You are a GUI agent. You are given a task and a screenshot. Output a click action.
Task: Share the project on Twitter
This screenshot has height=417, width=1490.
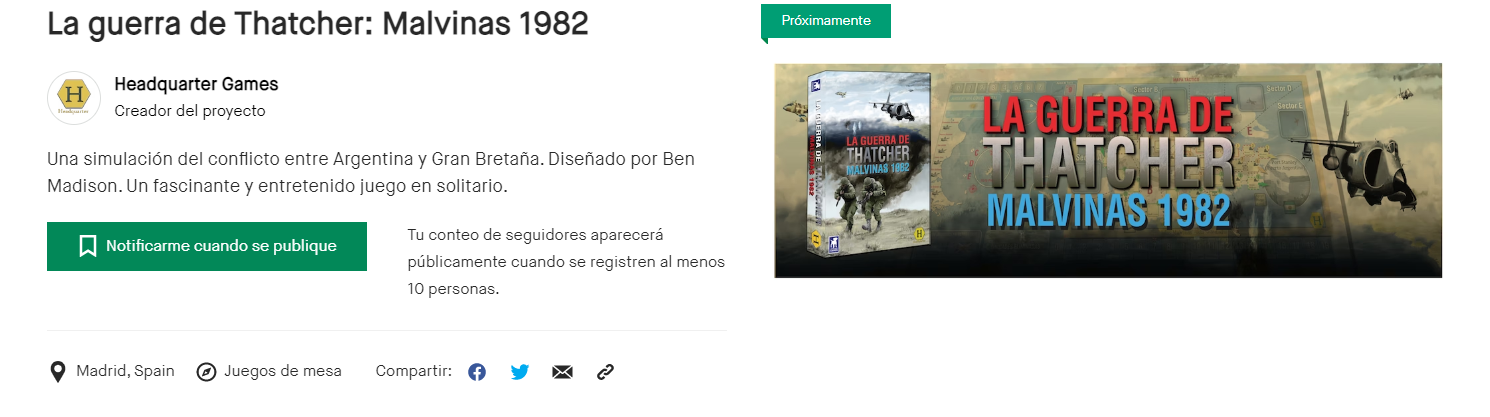(x=520, y=372)
